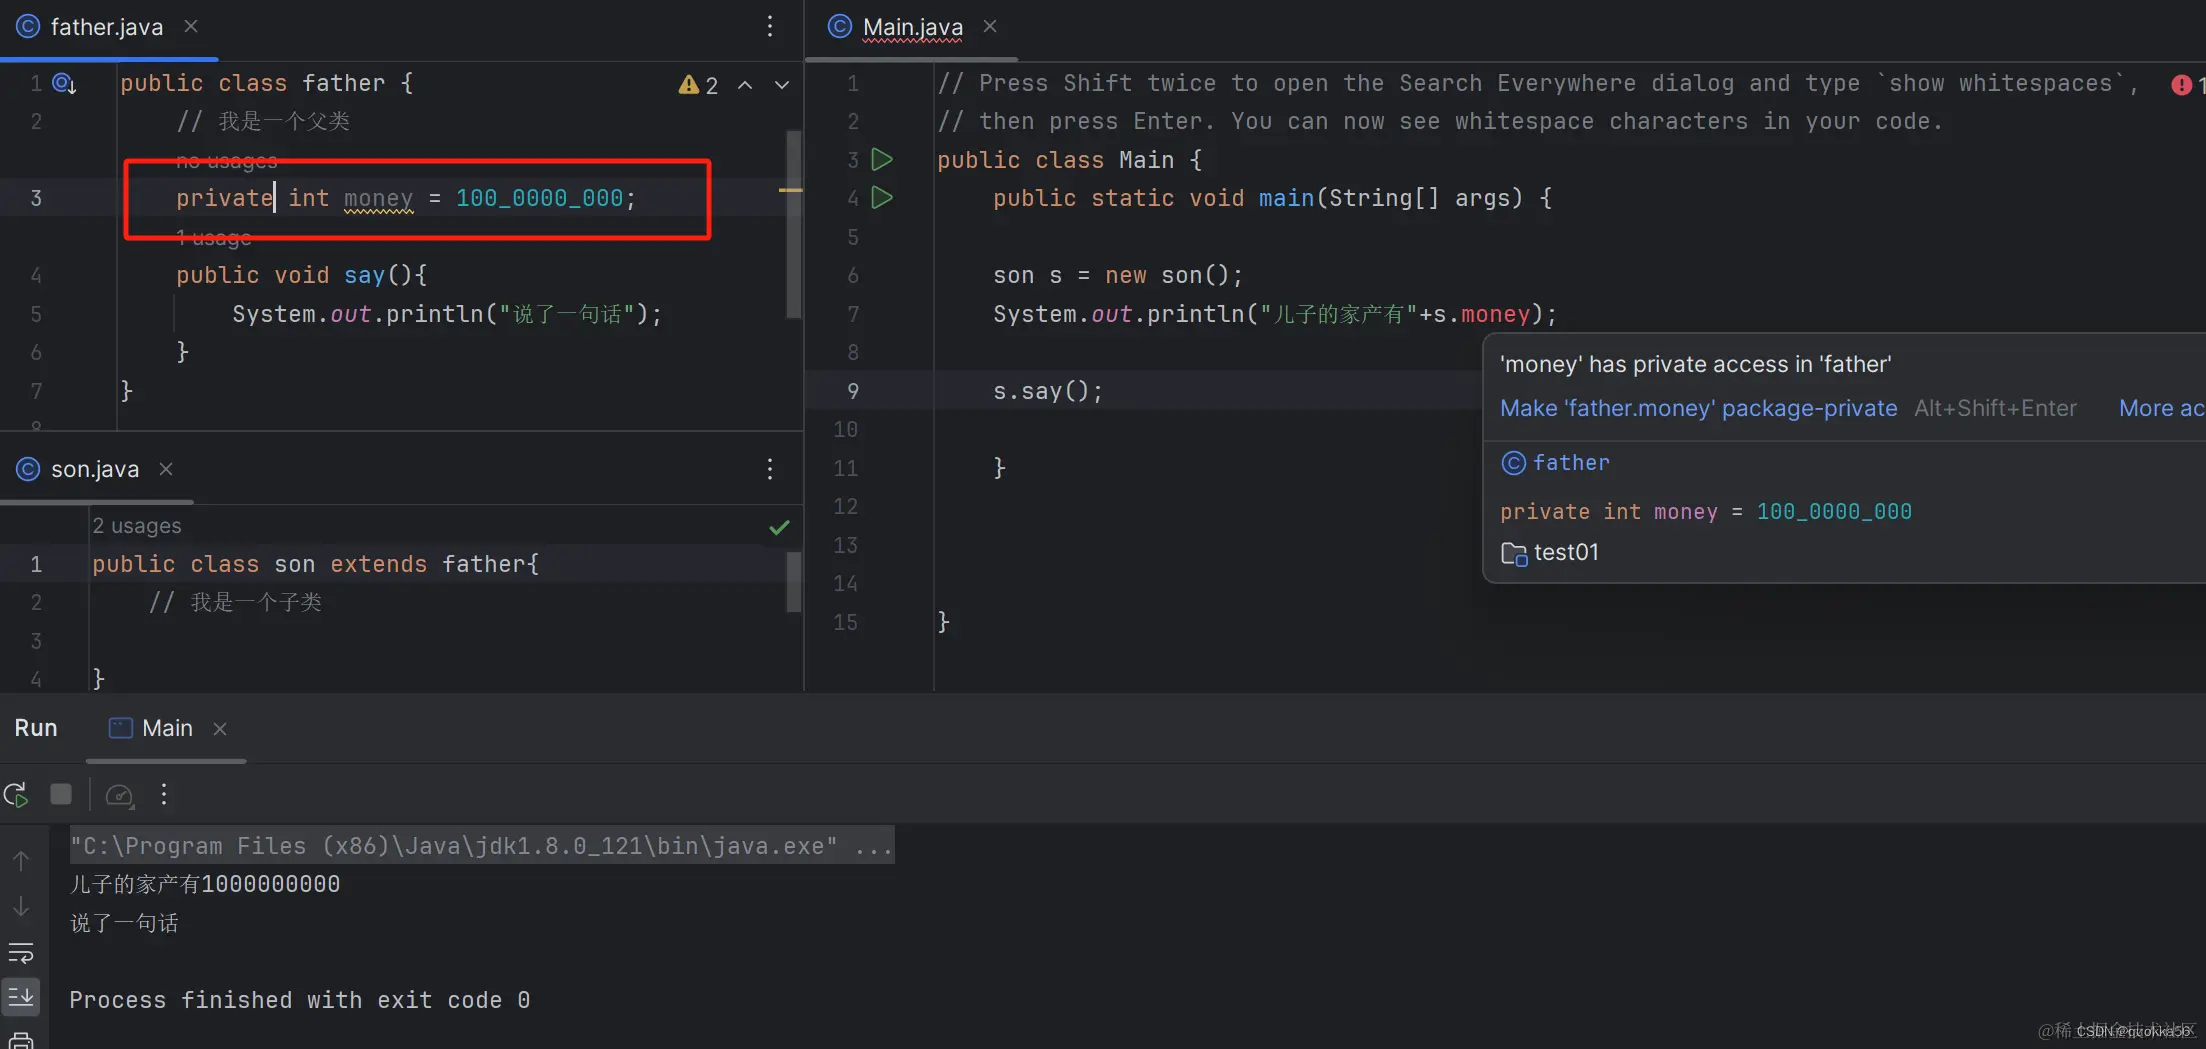The image size is (2206, 1049).
Task: Open son.java editor options menu
Action: [x=769, y=469]
